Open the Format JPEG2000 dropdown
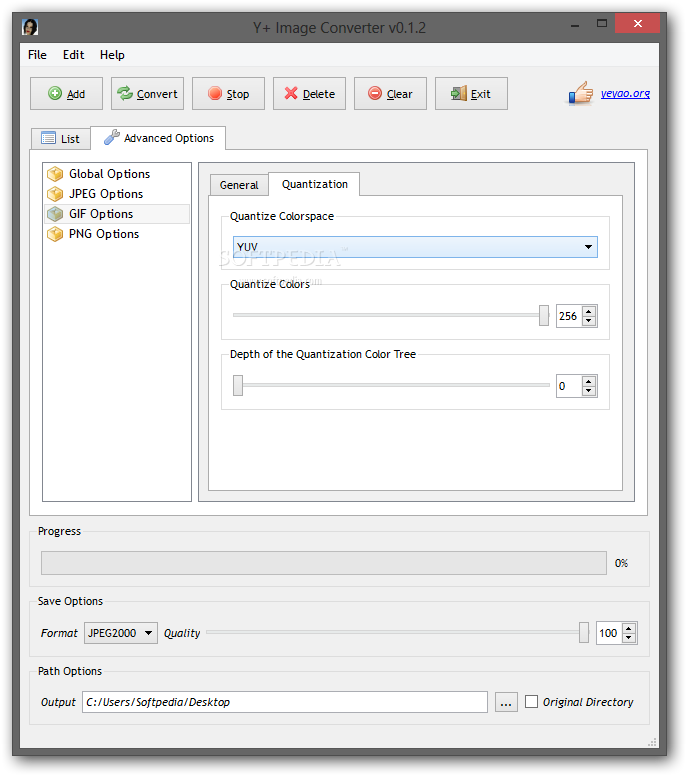687x776 pixels. [x=121, y=632]
